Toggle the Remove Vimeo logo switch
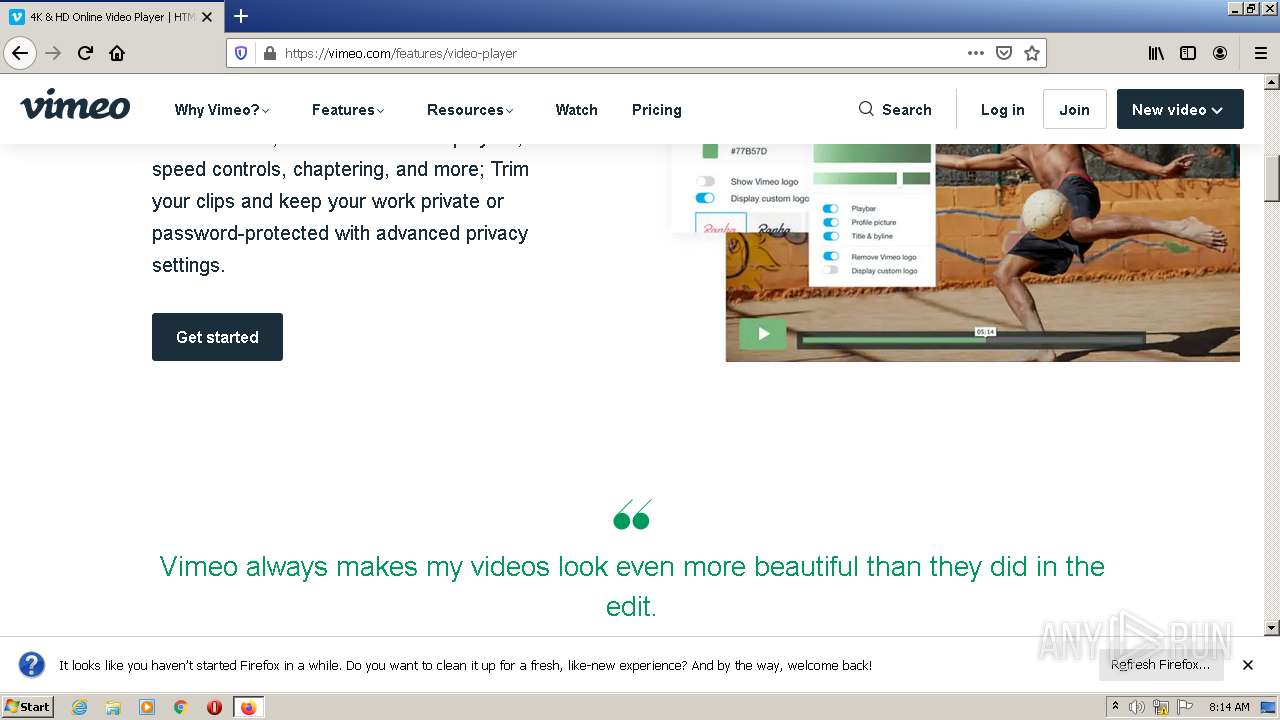 [830, 257]
